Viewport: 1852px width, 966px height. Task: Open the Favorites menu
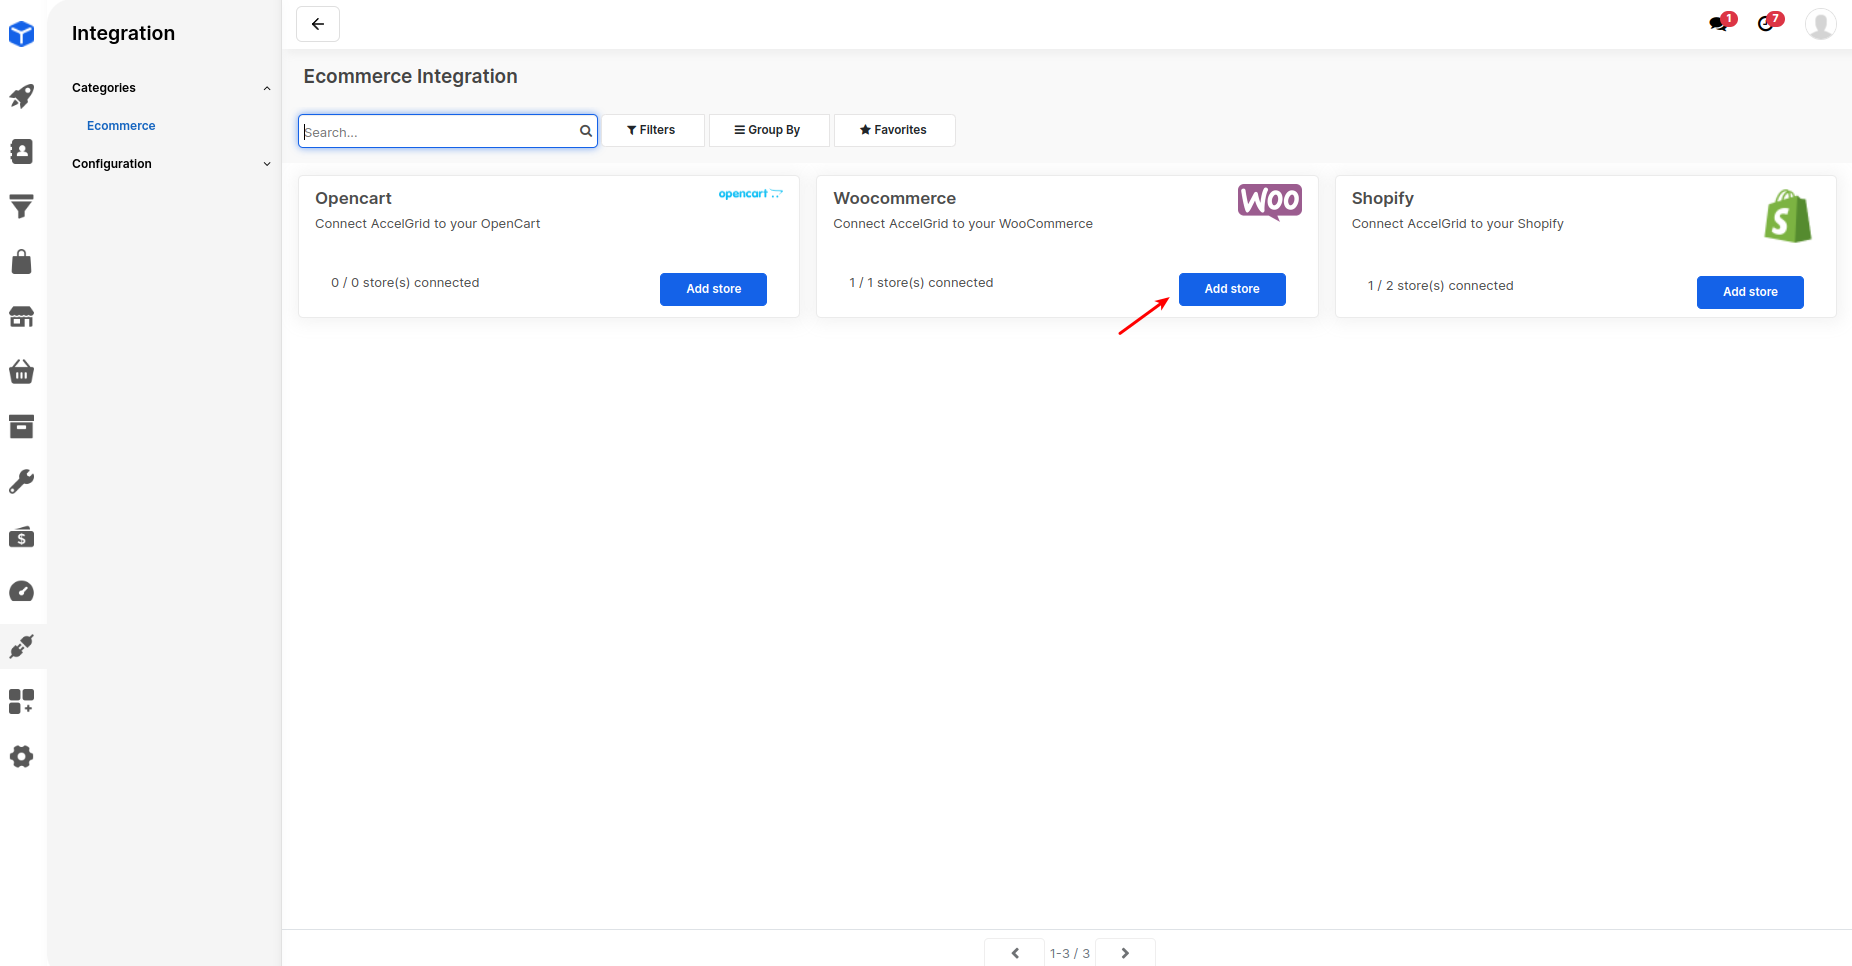tap(894, 130)
